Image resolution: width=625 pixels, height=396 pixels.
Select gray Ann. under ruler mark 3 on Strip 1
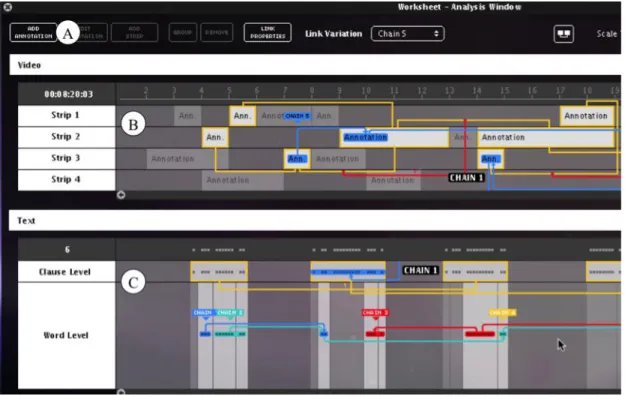[187, 116]
